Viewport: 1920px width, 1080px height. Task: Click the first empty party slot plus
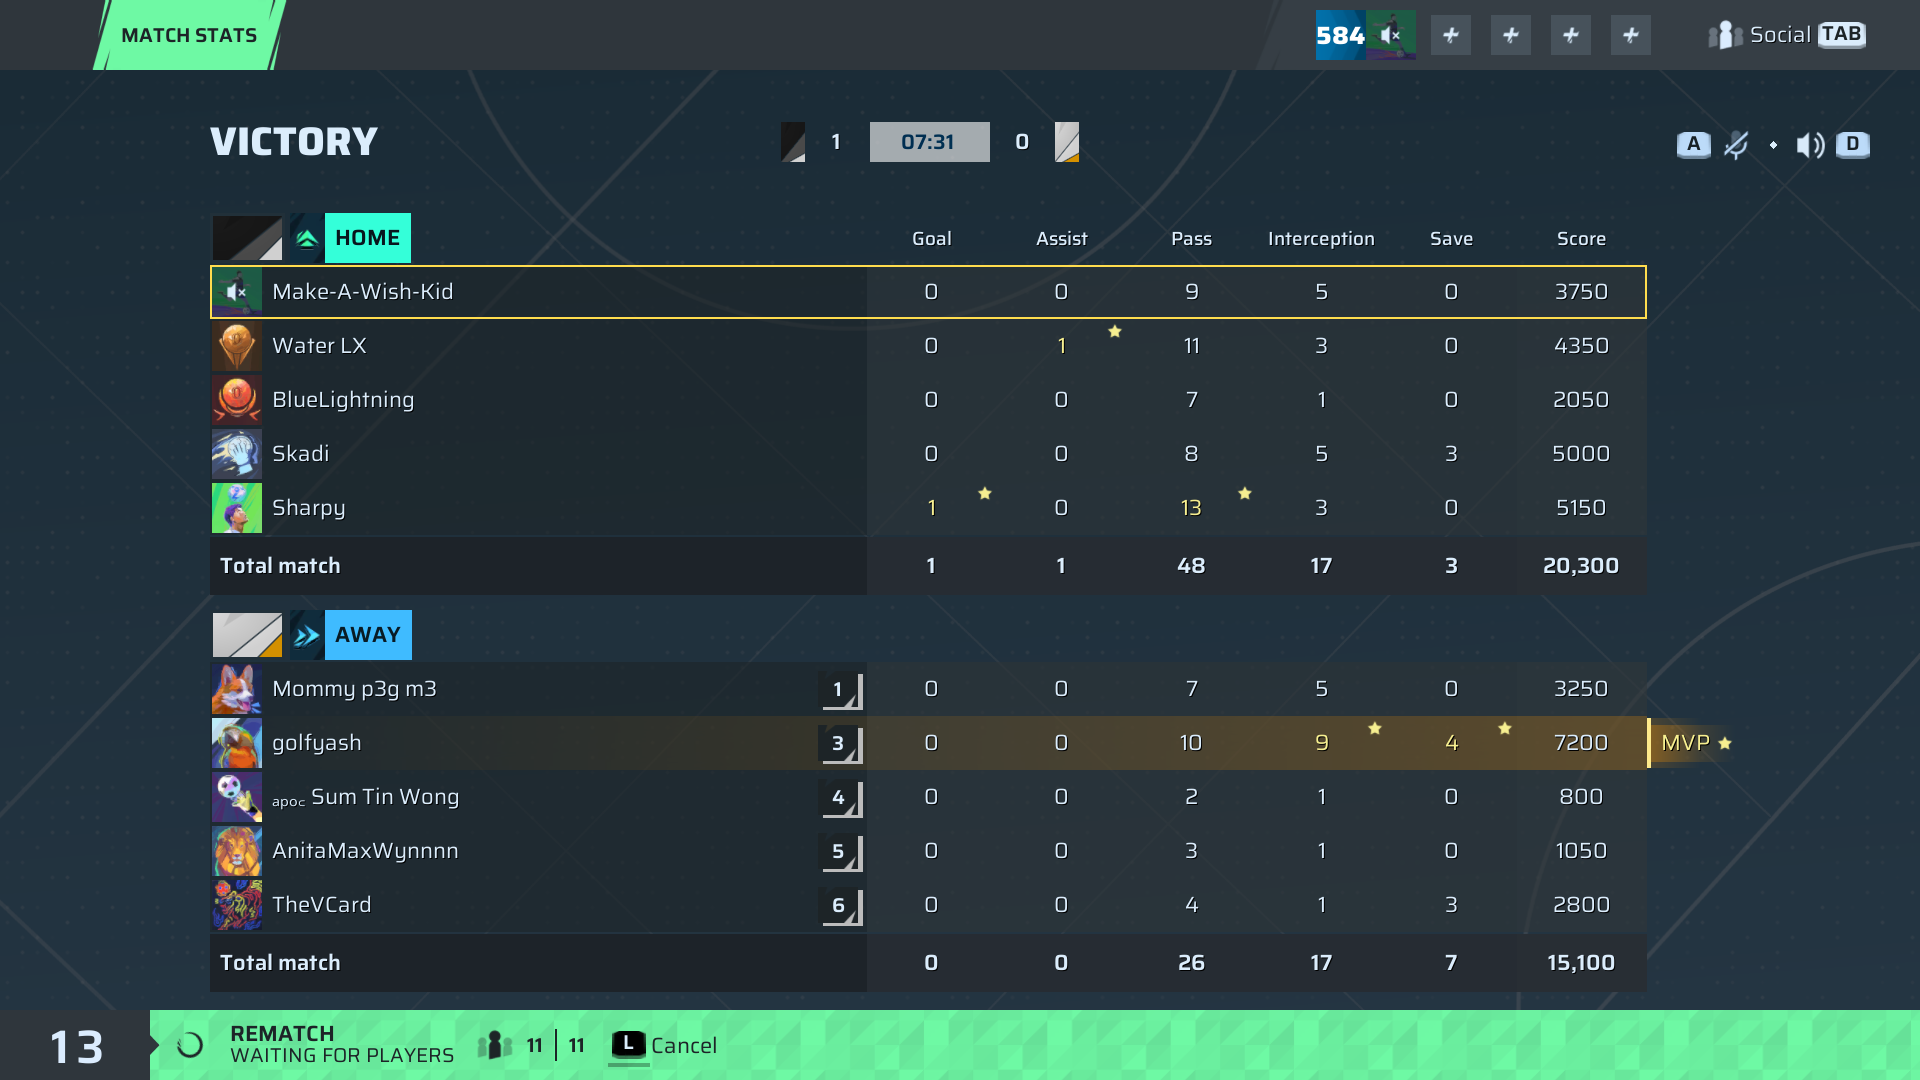1451,35
